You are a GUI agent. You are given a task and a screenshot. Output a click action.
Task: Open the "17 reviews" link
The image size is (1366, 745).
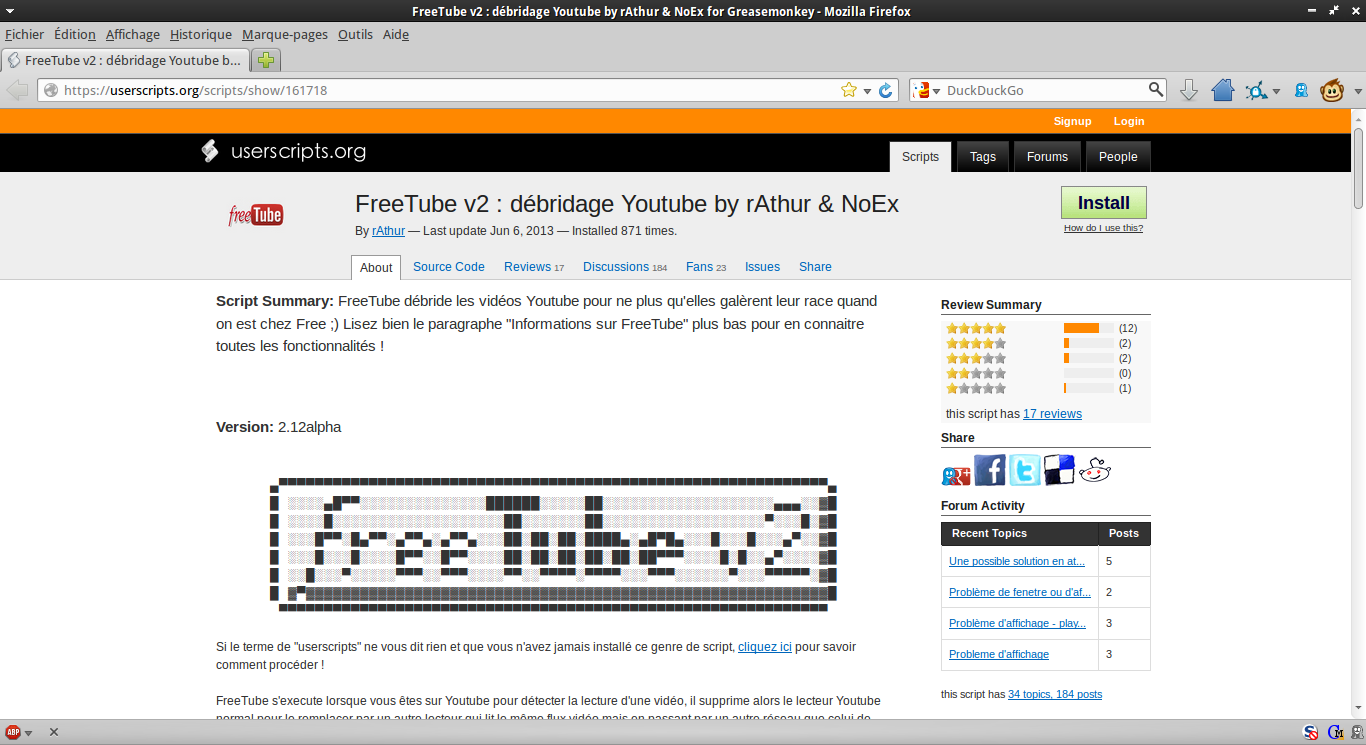1052,414
